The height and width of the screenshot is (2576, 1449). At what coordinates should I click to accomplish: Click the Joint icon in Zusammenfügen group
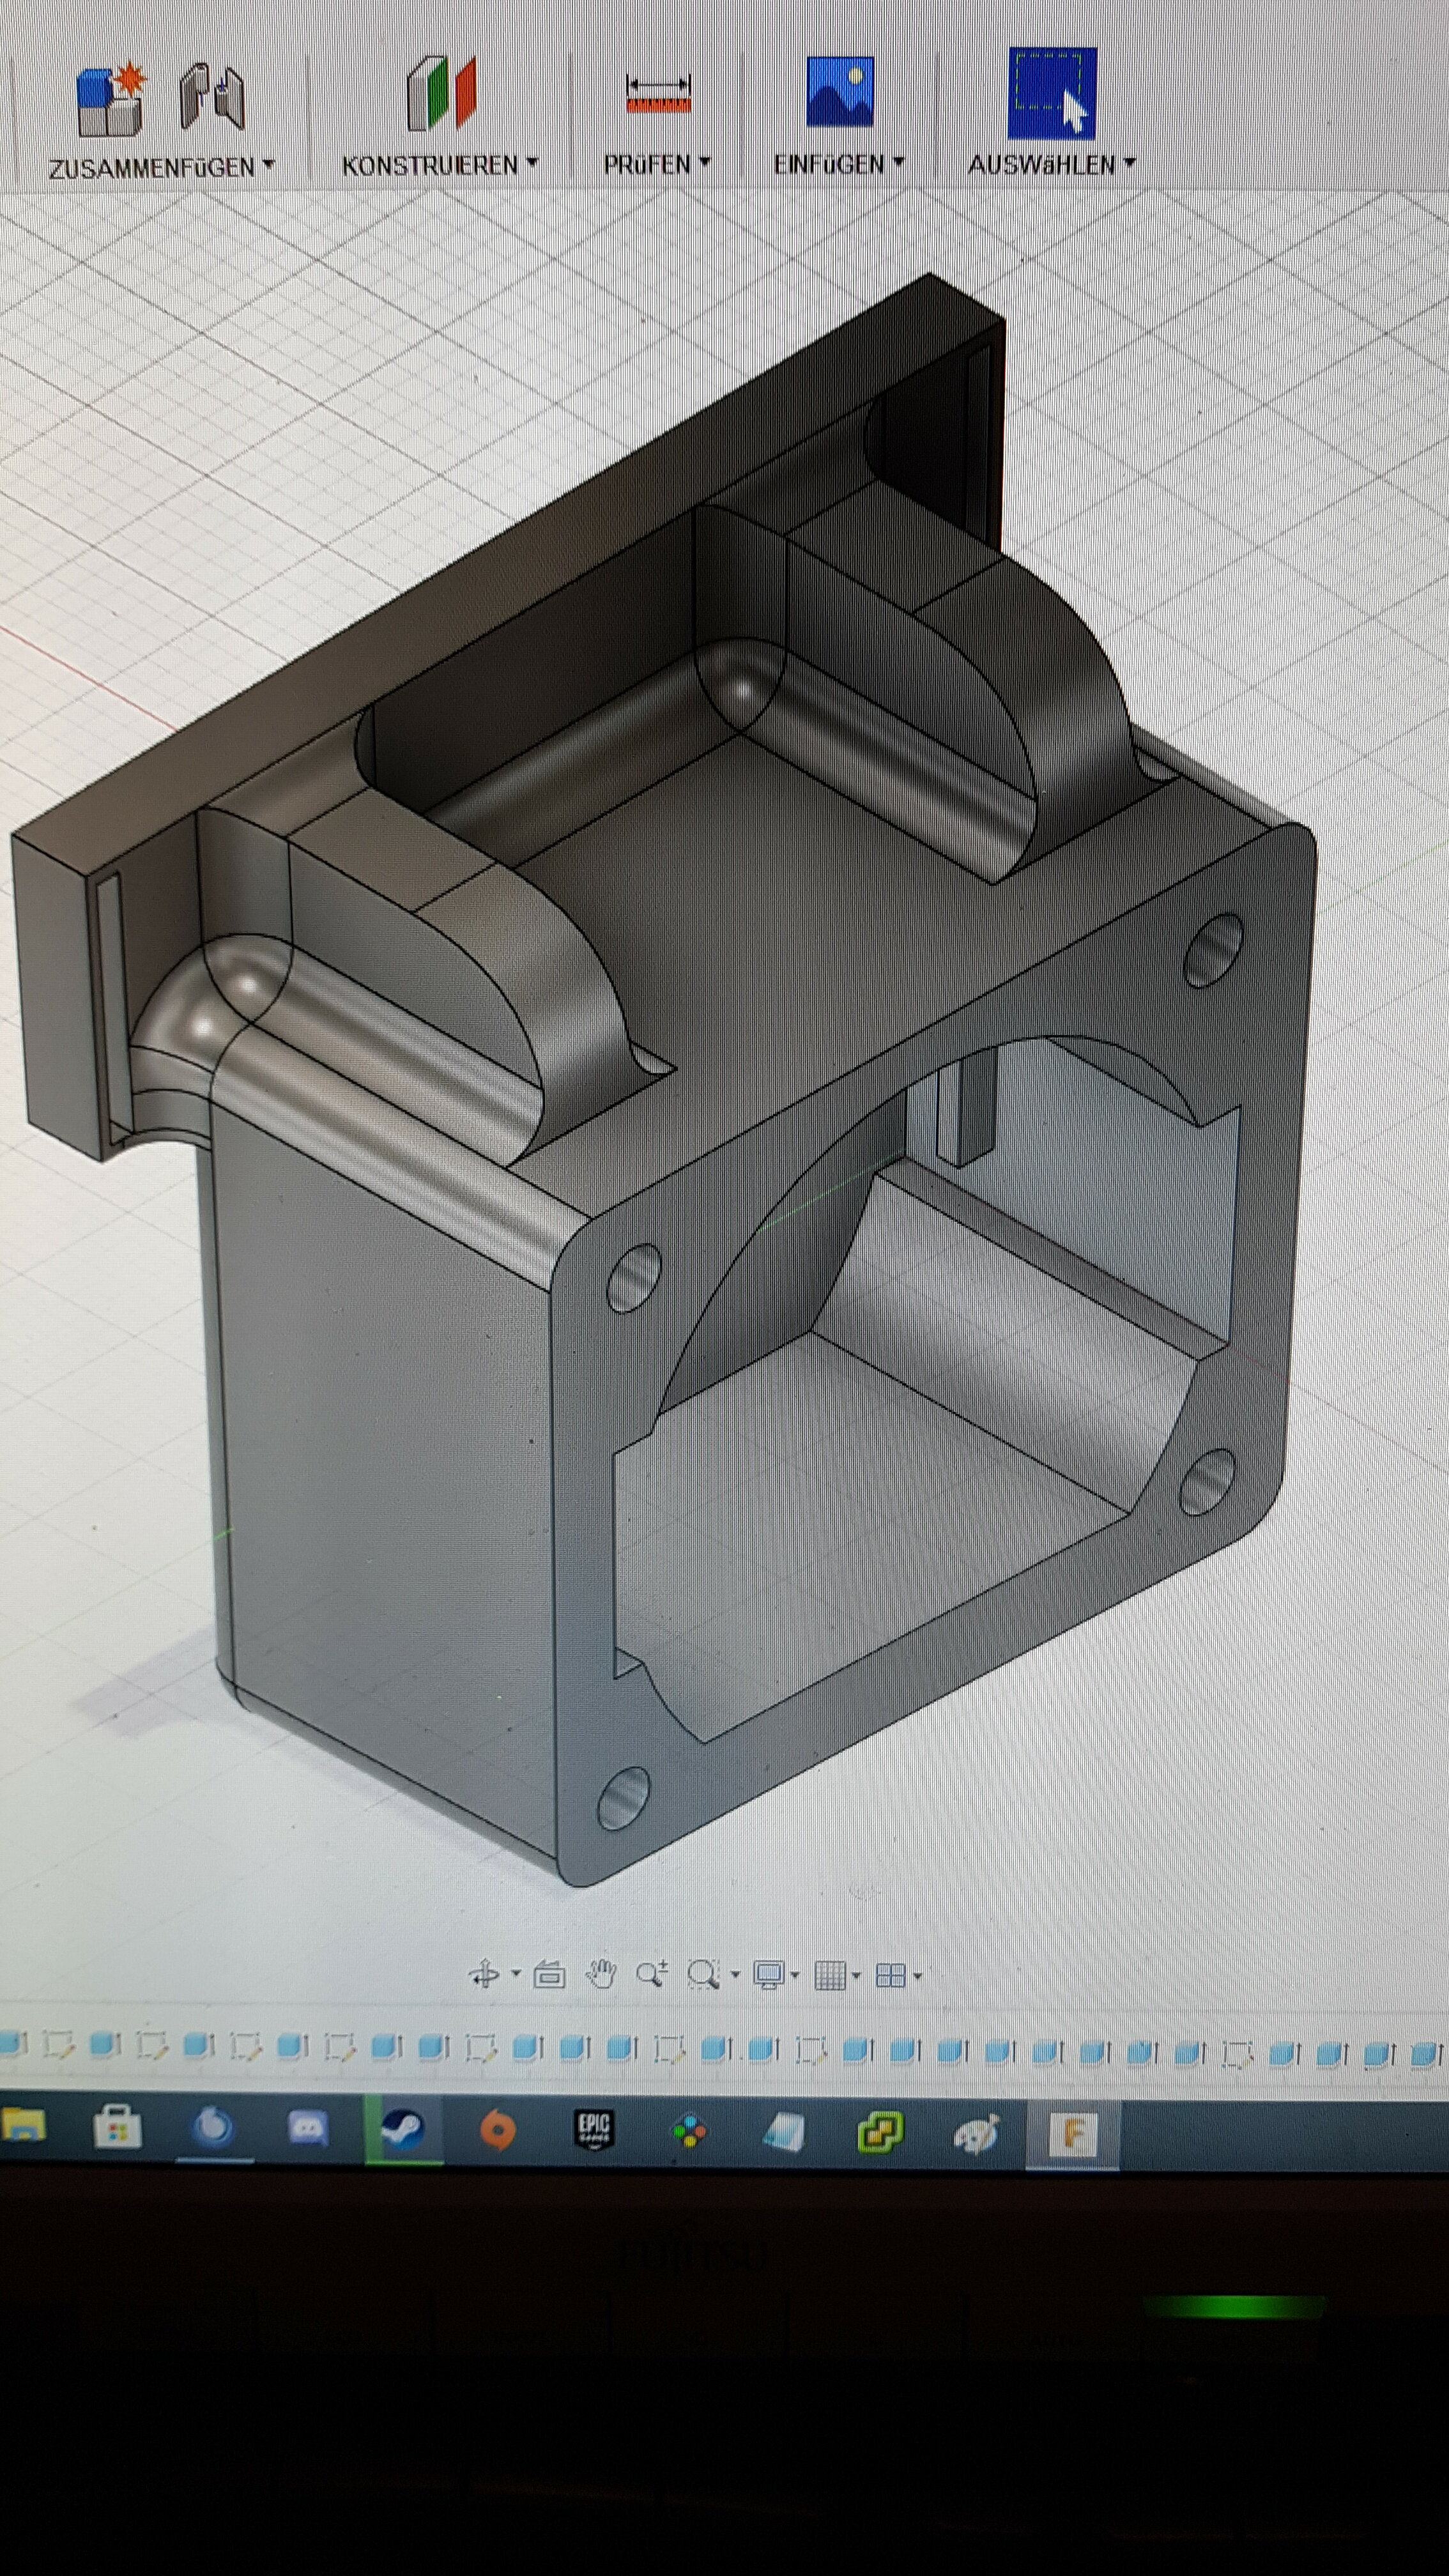point(213,98)
